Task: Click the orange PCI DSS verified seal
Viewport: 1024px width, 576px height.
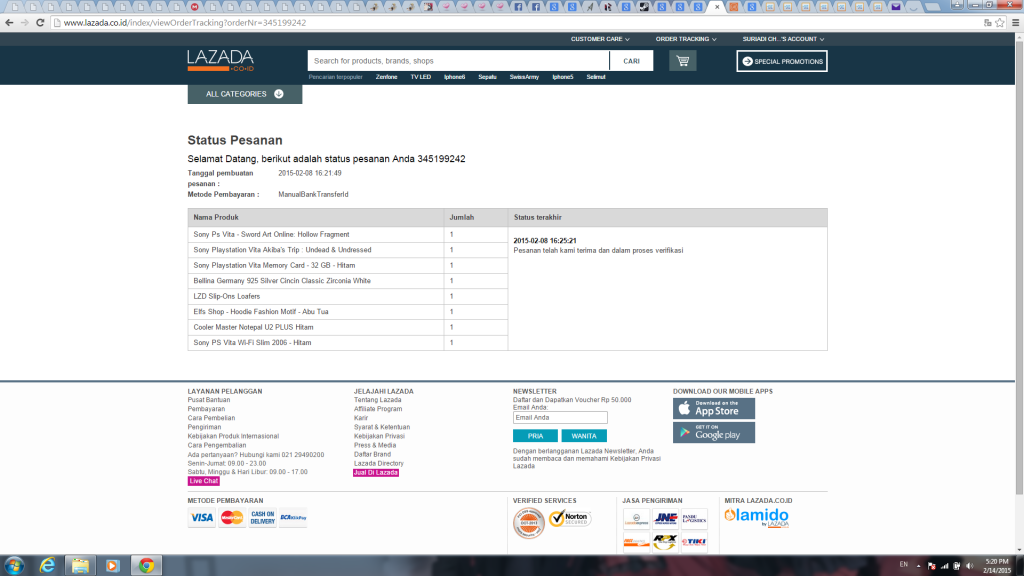Action: click(x=529, y=523)
